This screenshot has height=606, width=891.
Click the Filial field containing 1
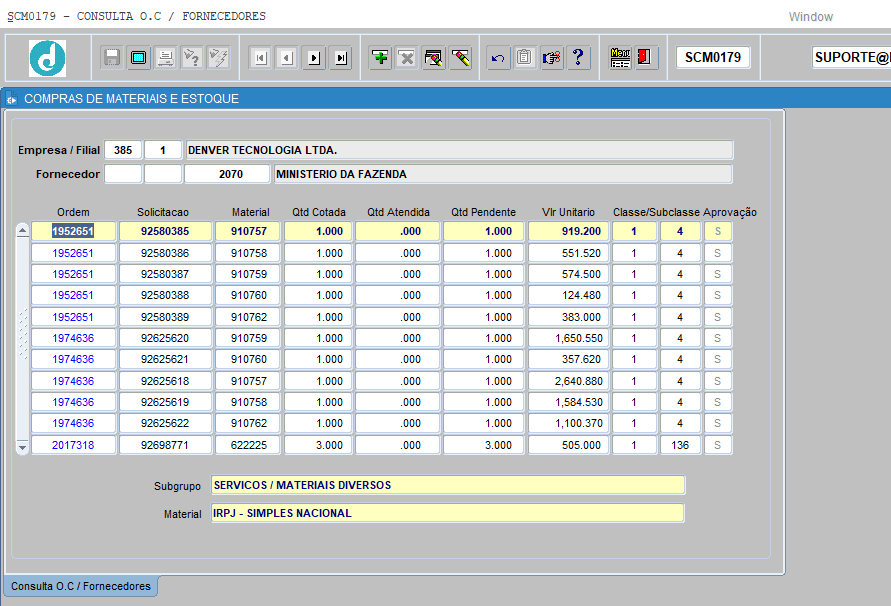pos(163,150)
